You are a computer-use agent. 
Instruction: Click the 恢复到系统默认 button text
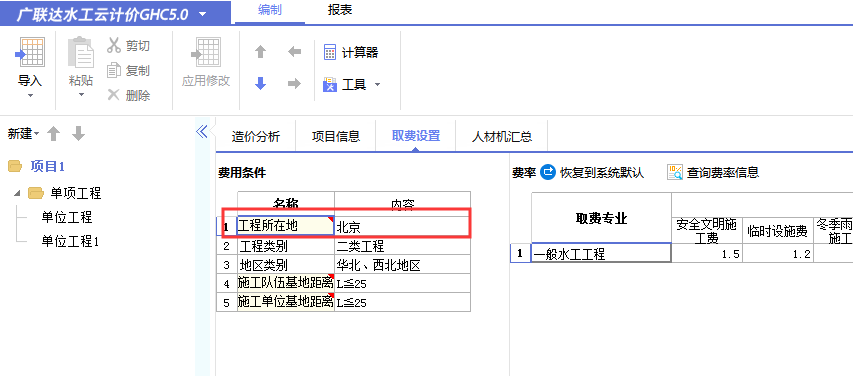pos(602,173)
